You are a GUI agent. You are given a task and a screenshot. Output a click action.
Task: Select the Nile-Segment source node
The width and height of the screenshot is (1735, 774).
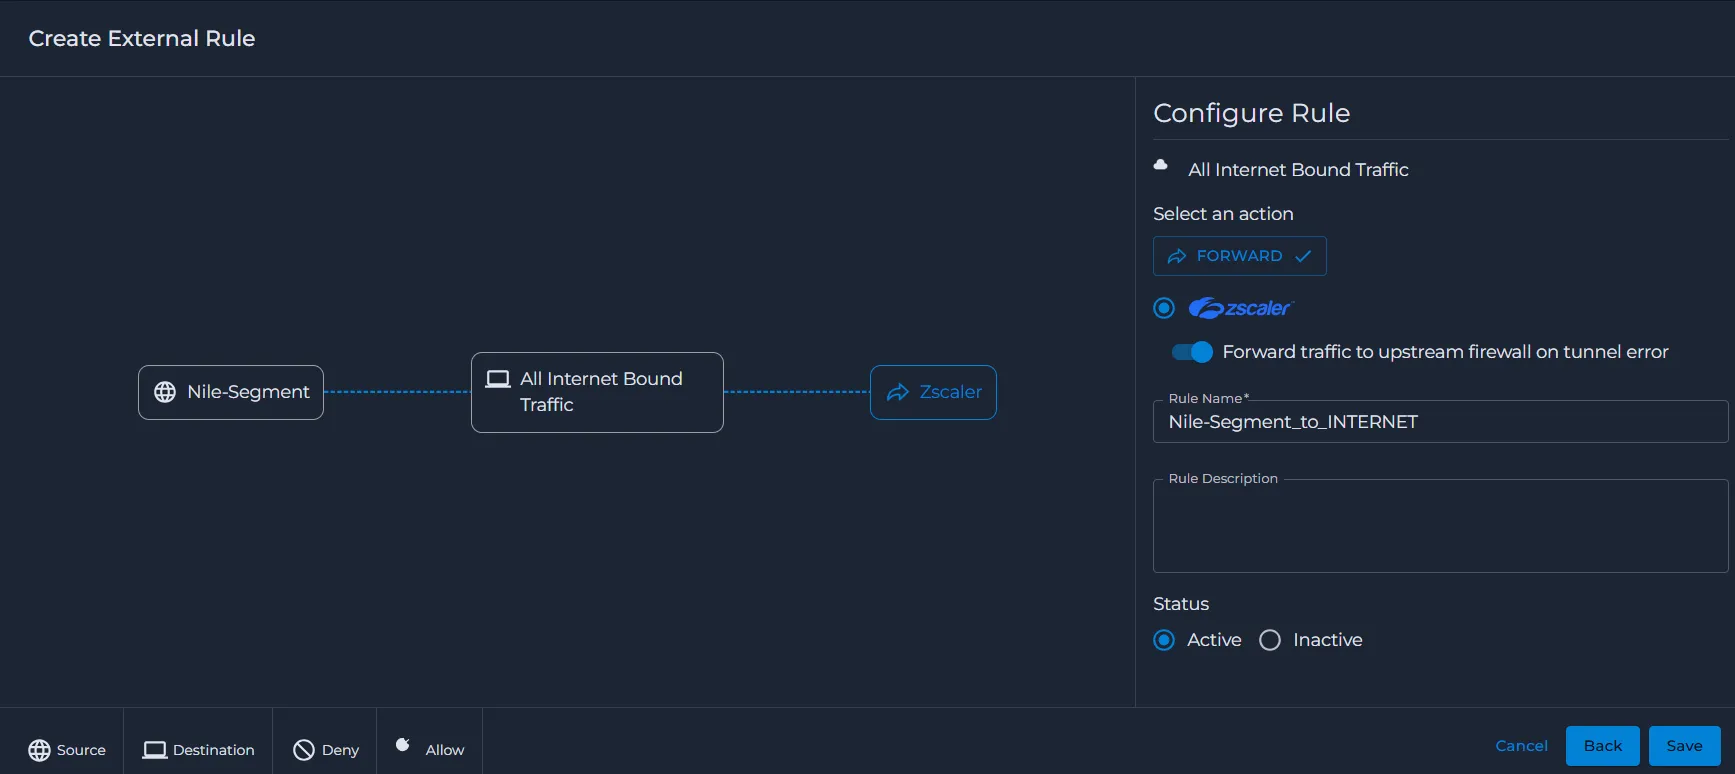tap(231, 392)
